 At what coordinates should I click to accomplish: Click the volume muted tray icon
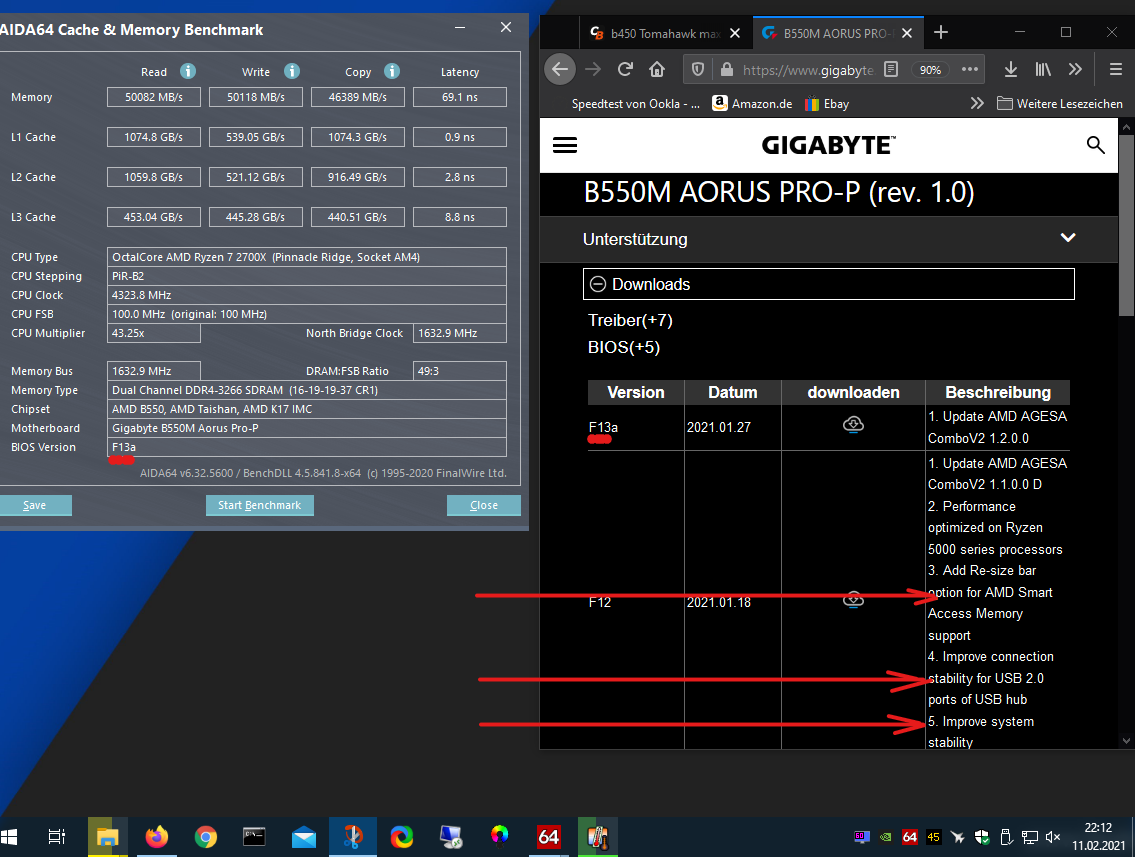[1053, 837]
